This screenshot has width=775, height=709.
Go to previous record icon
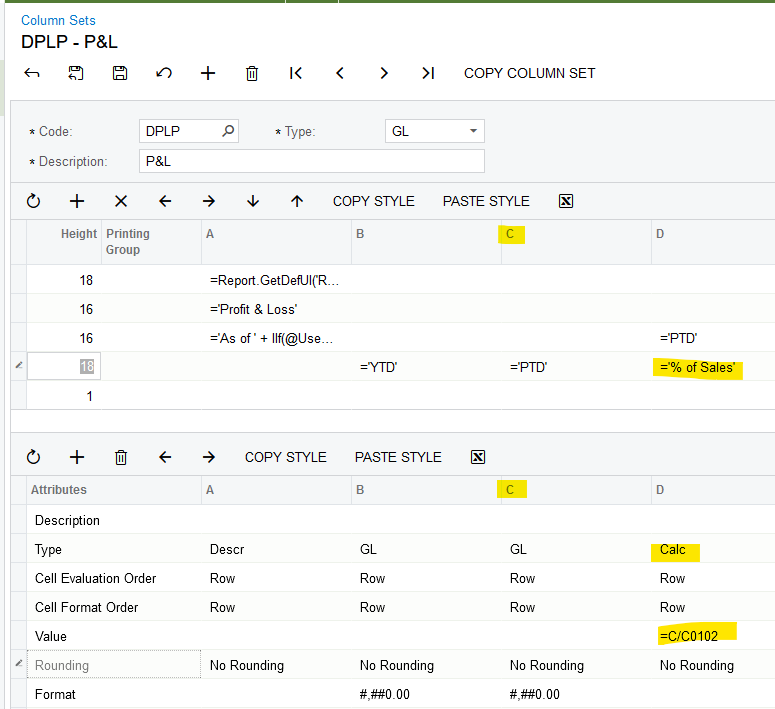pyautogui.click(x=340, y=73)
